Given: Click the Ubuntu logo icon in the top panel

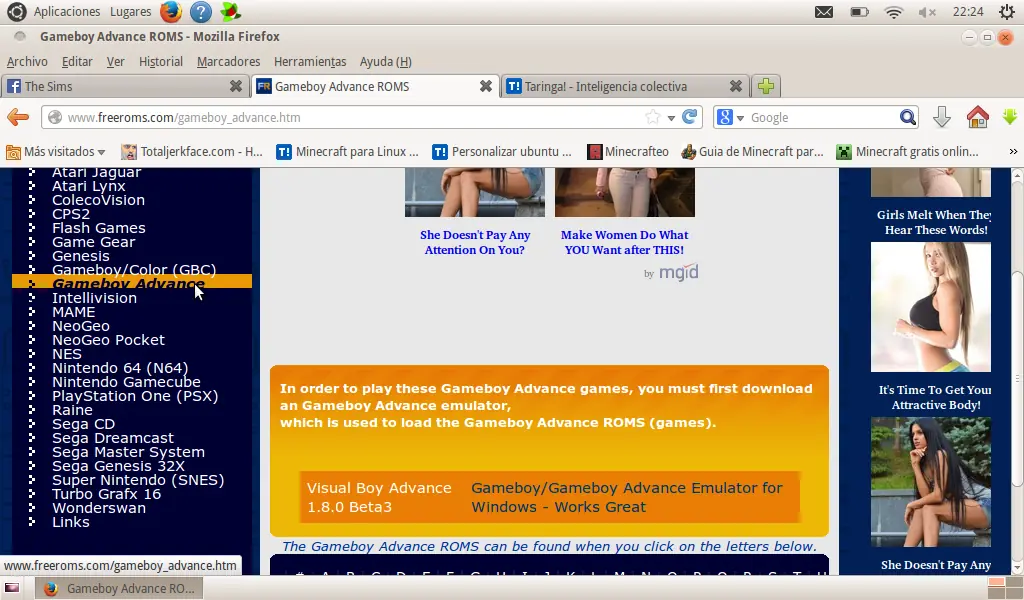Looking at the screenshot, I should point(16,11).
